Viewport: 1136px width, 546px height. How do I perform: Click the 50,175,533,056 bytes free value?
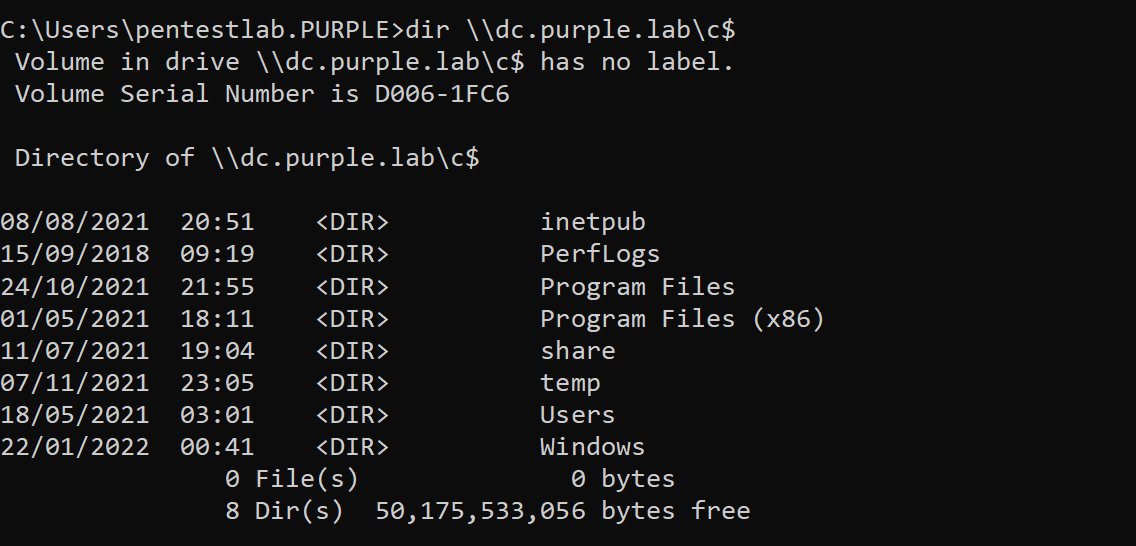pyautogui.click(x=562, y=511)
